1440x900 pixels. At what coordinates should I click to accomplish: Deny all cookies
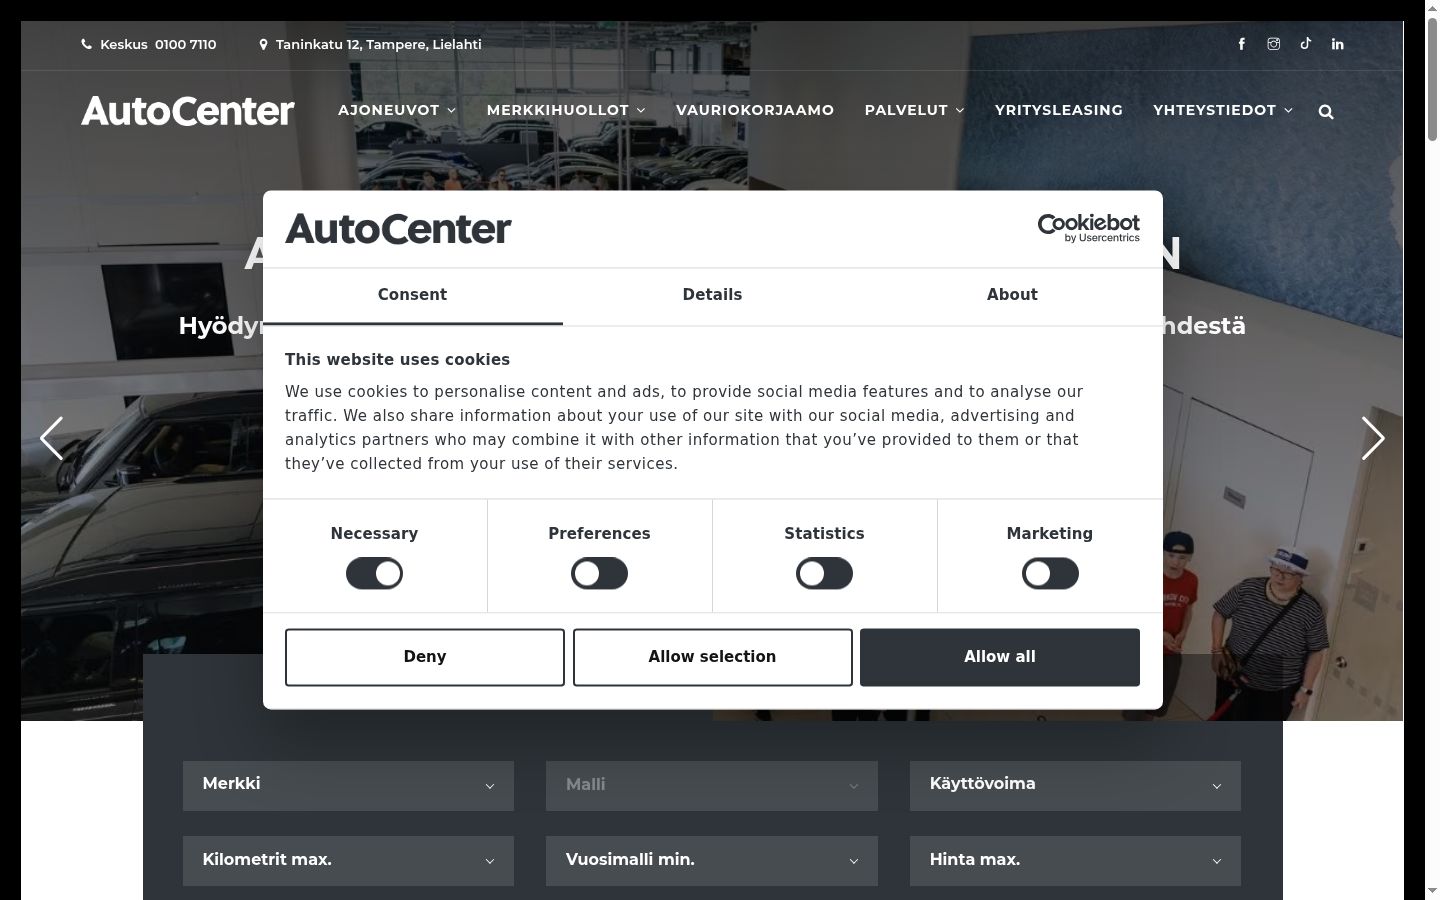[425, 657]
